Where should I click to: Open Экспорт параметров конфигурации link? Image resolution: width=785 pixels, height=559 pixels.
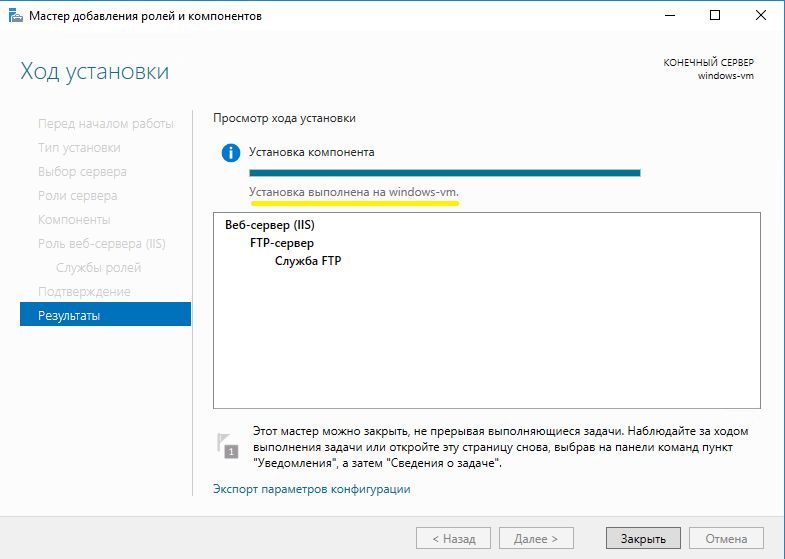[x=311, y=489]
